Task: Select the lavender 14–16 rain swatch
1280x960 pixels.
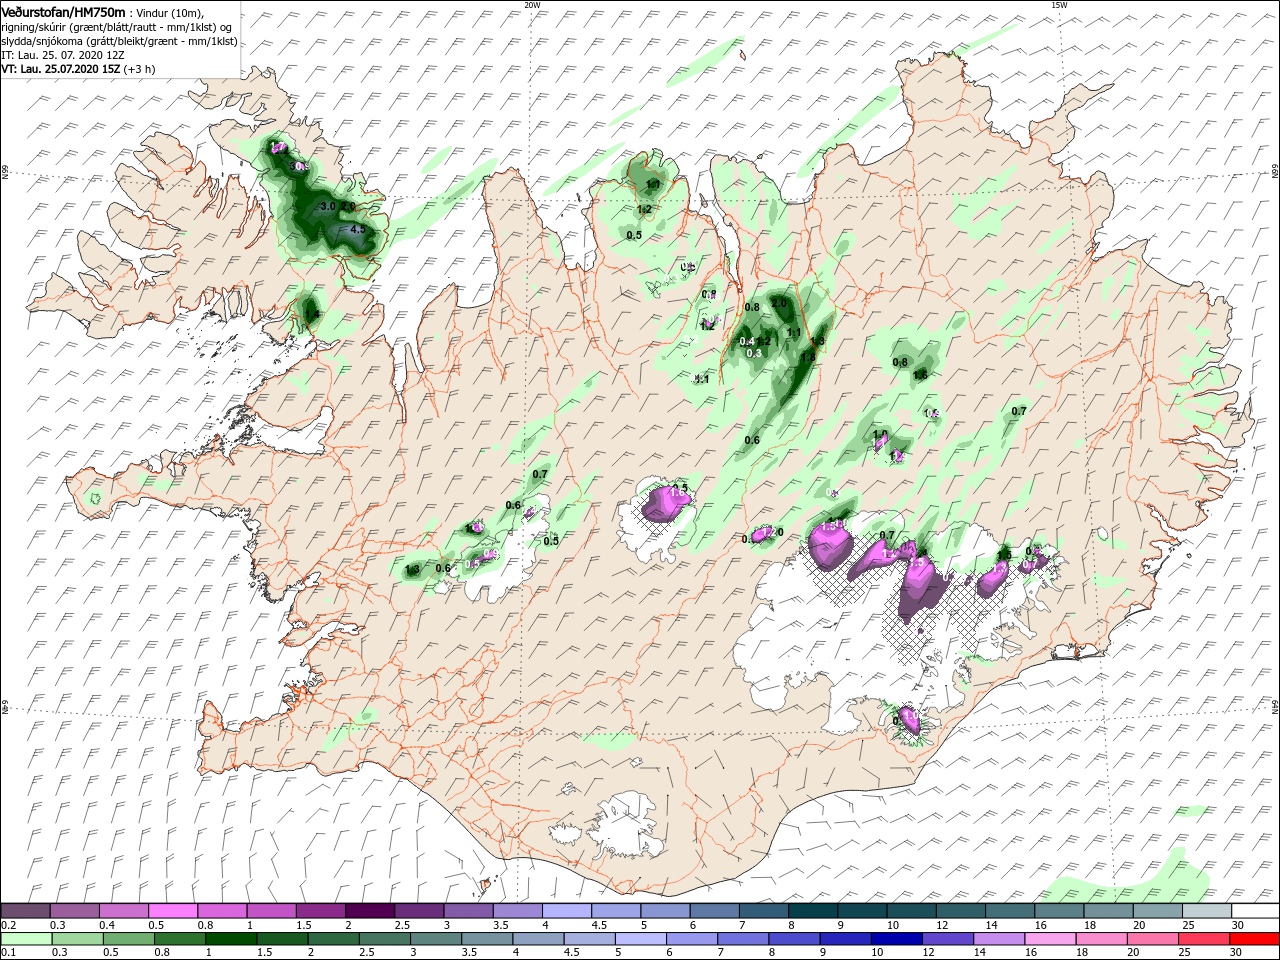Action: (998, 938)
